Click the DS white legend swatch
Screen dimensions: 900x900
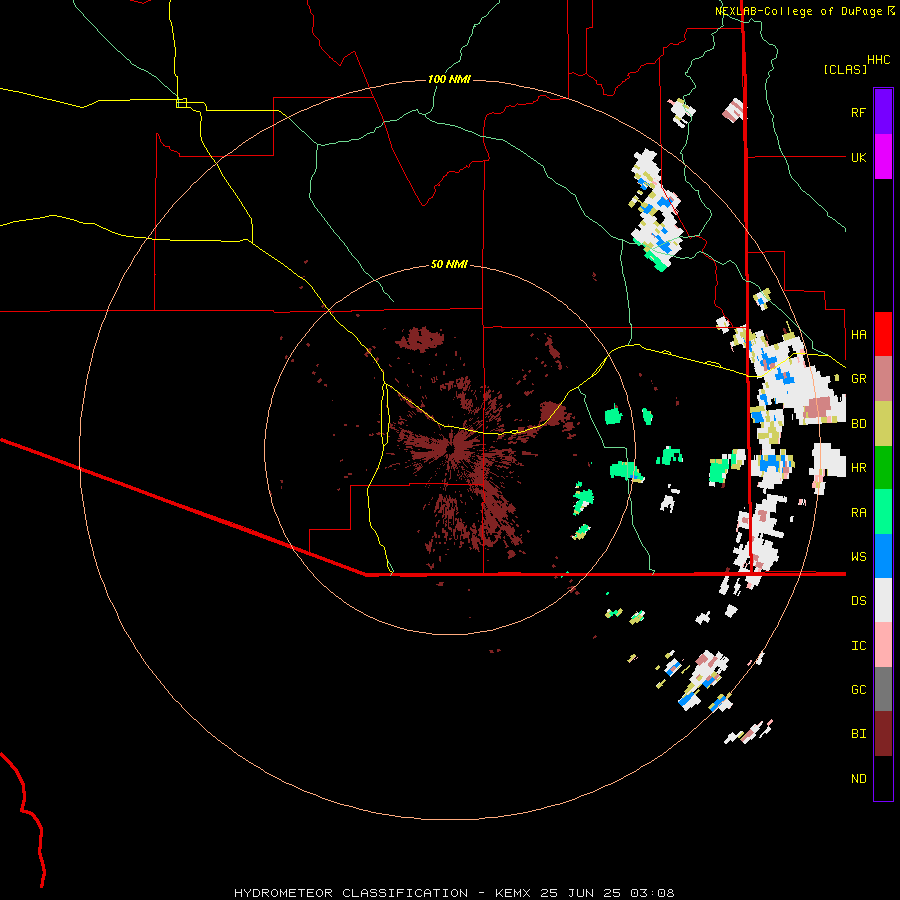[x=883, y=600]
